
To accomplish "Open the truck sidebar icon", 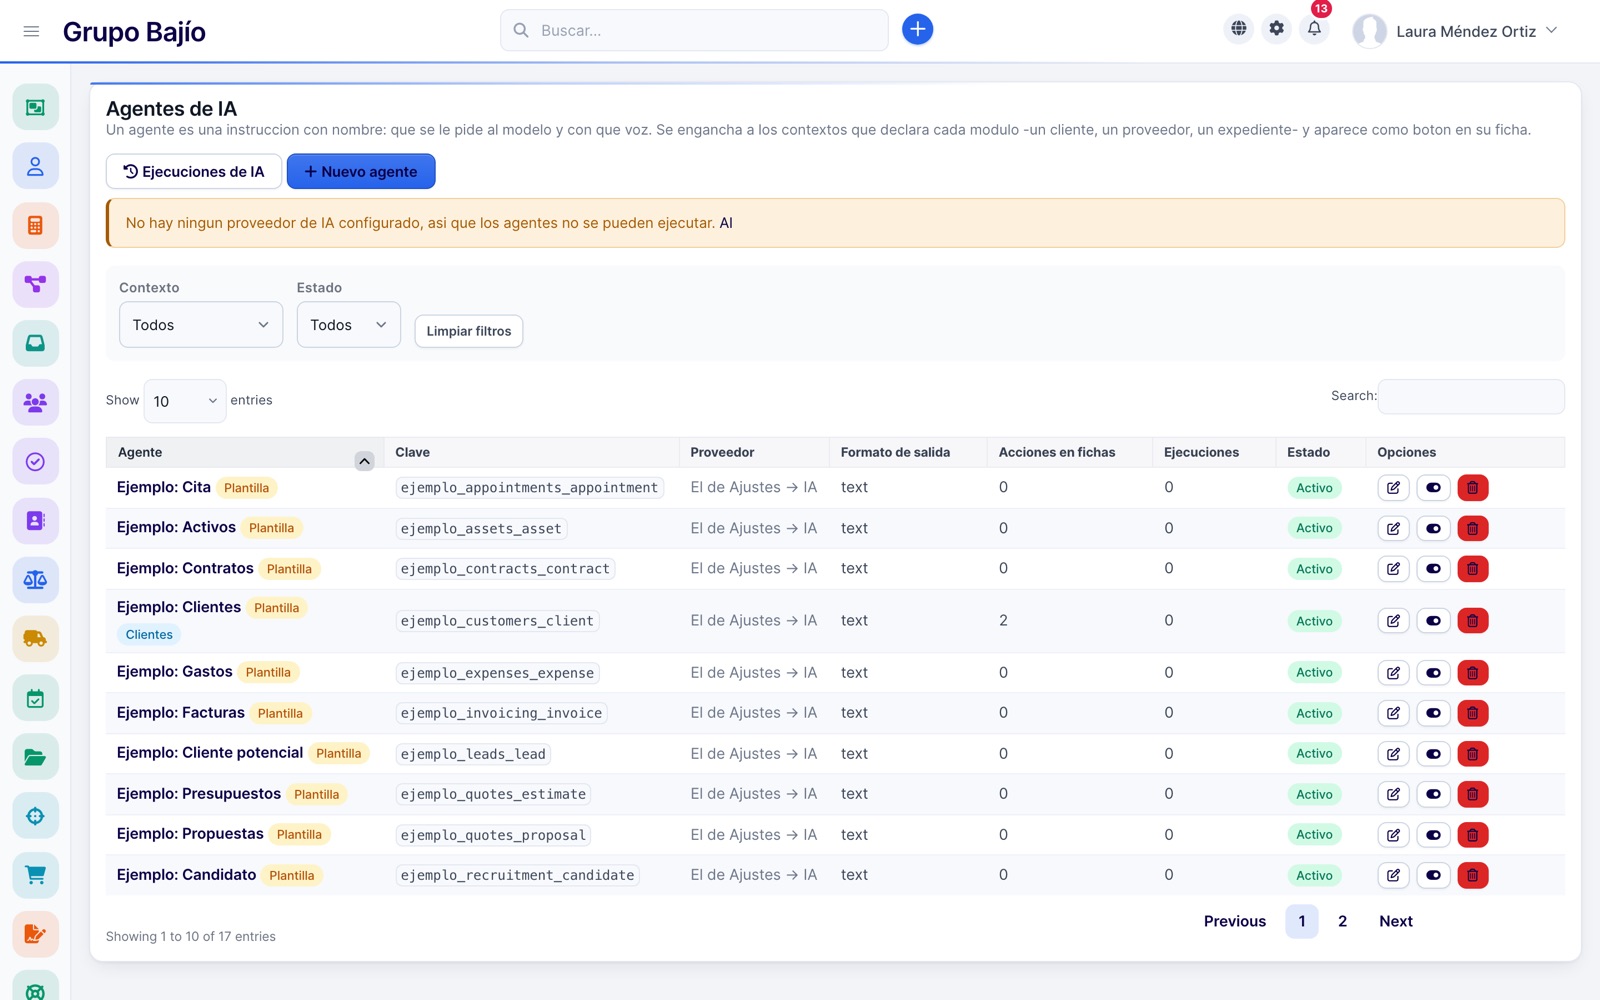I will (x=35, y=638).
